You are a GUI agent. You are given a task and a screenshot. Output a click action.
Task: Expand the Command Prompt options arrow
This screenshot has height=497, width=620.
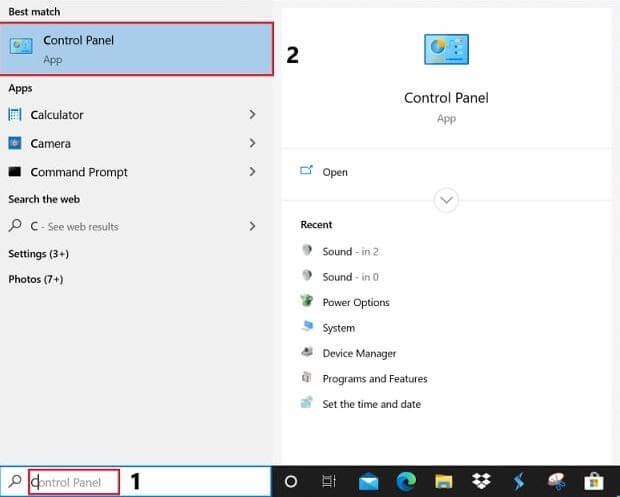pos(252,172)
